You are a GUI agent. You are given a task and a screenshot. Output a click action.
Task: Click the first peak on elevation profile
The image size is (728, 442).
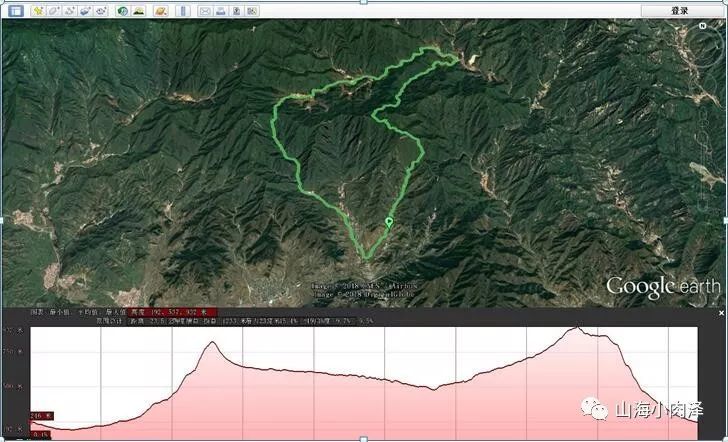click(212, 342)
